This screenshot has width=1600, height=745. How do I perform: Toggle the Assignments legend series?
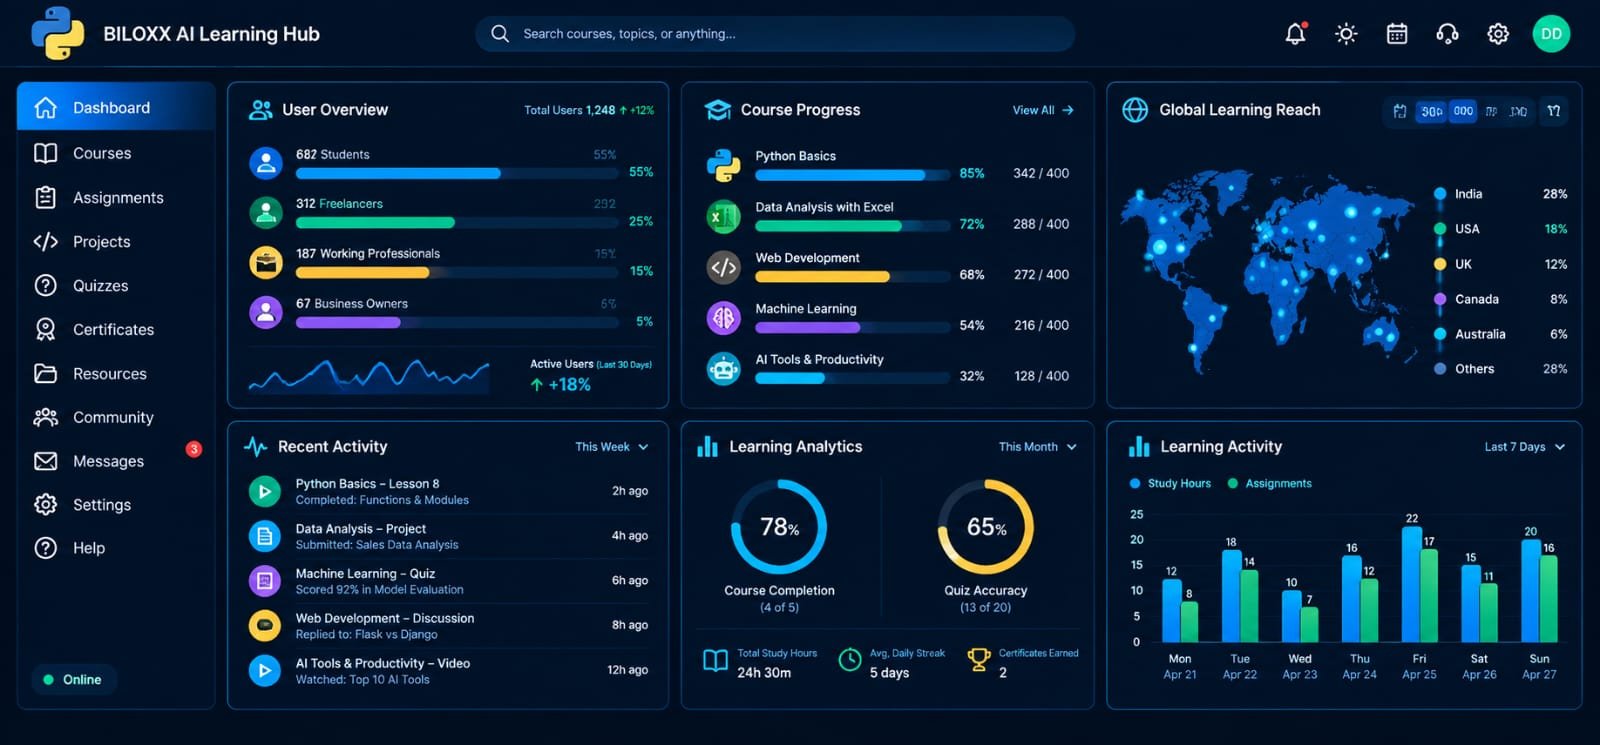tap(1269, 483)
